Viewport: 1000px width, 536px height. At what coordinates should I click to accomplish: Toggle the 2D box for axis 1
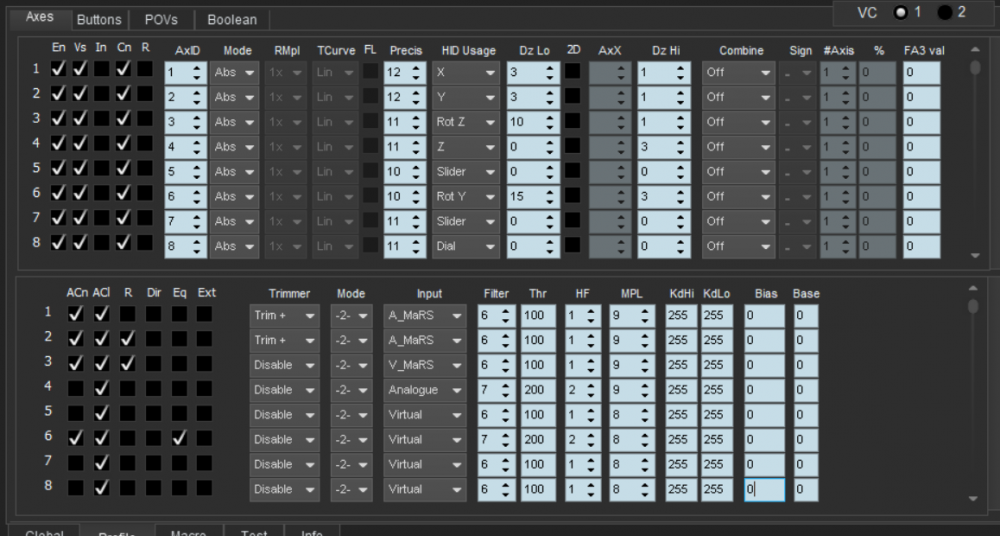point(572,72)
